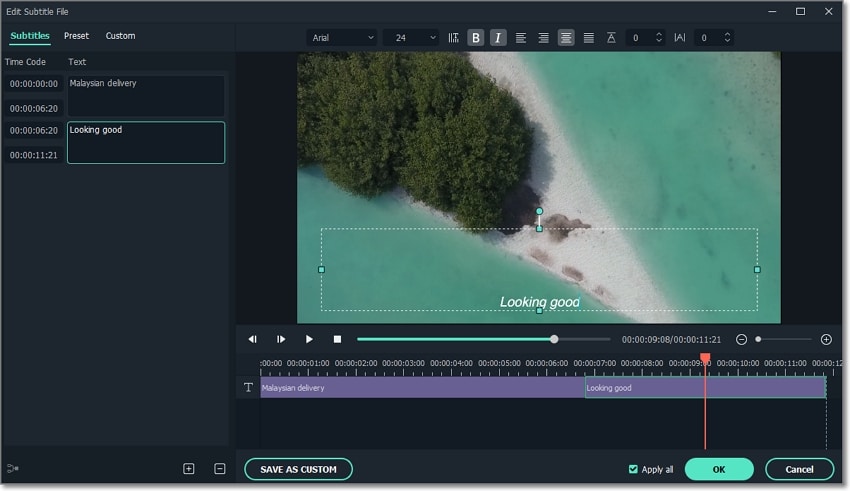
Task: Open the font size 24 dropdown
Action: pyautogui.click(x=410, y=38)
